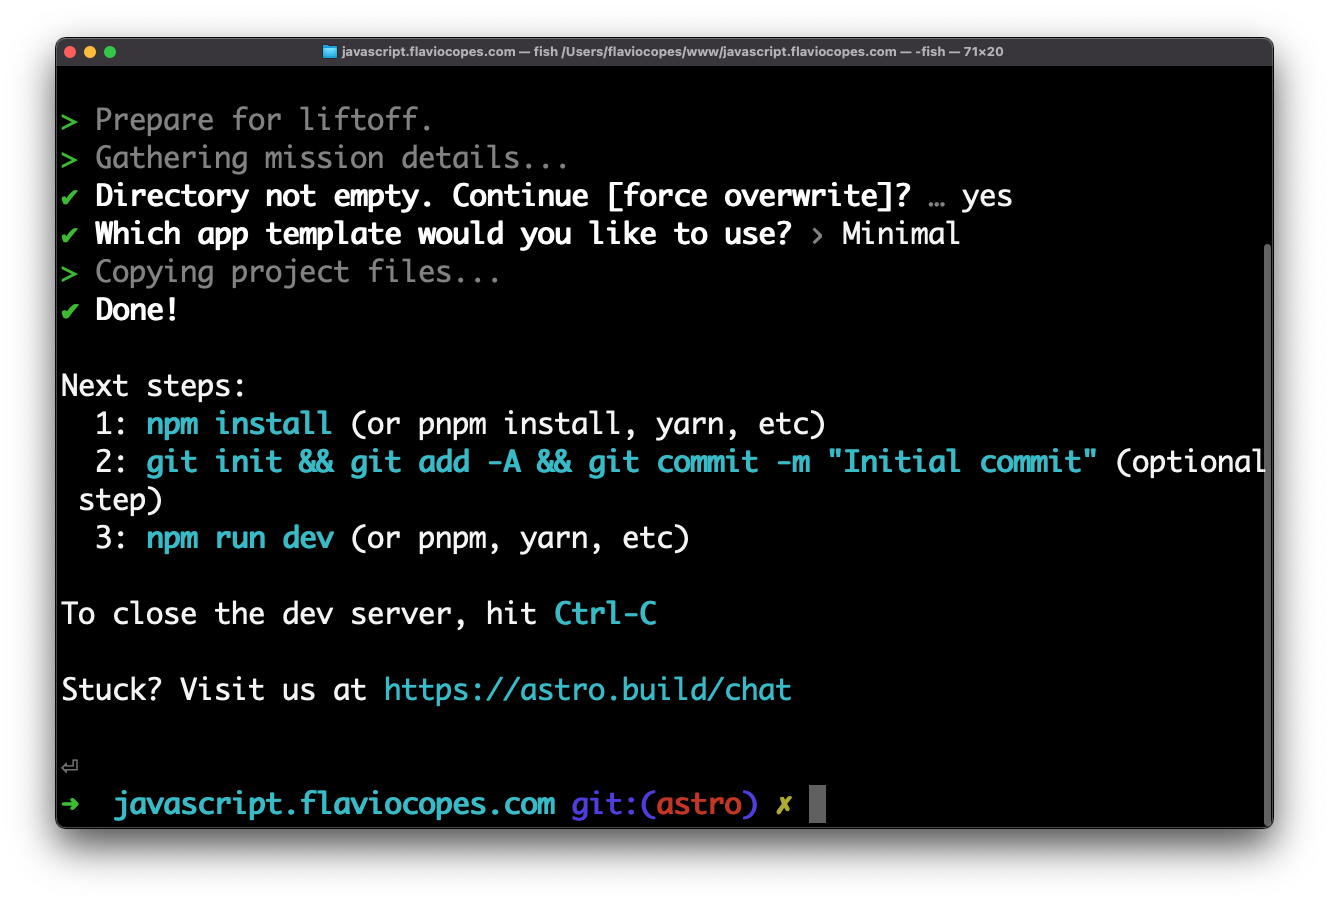Click the green arrow at the shell prompt
Viewport: 1329px width, 902px height.
(71, 804)
